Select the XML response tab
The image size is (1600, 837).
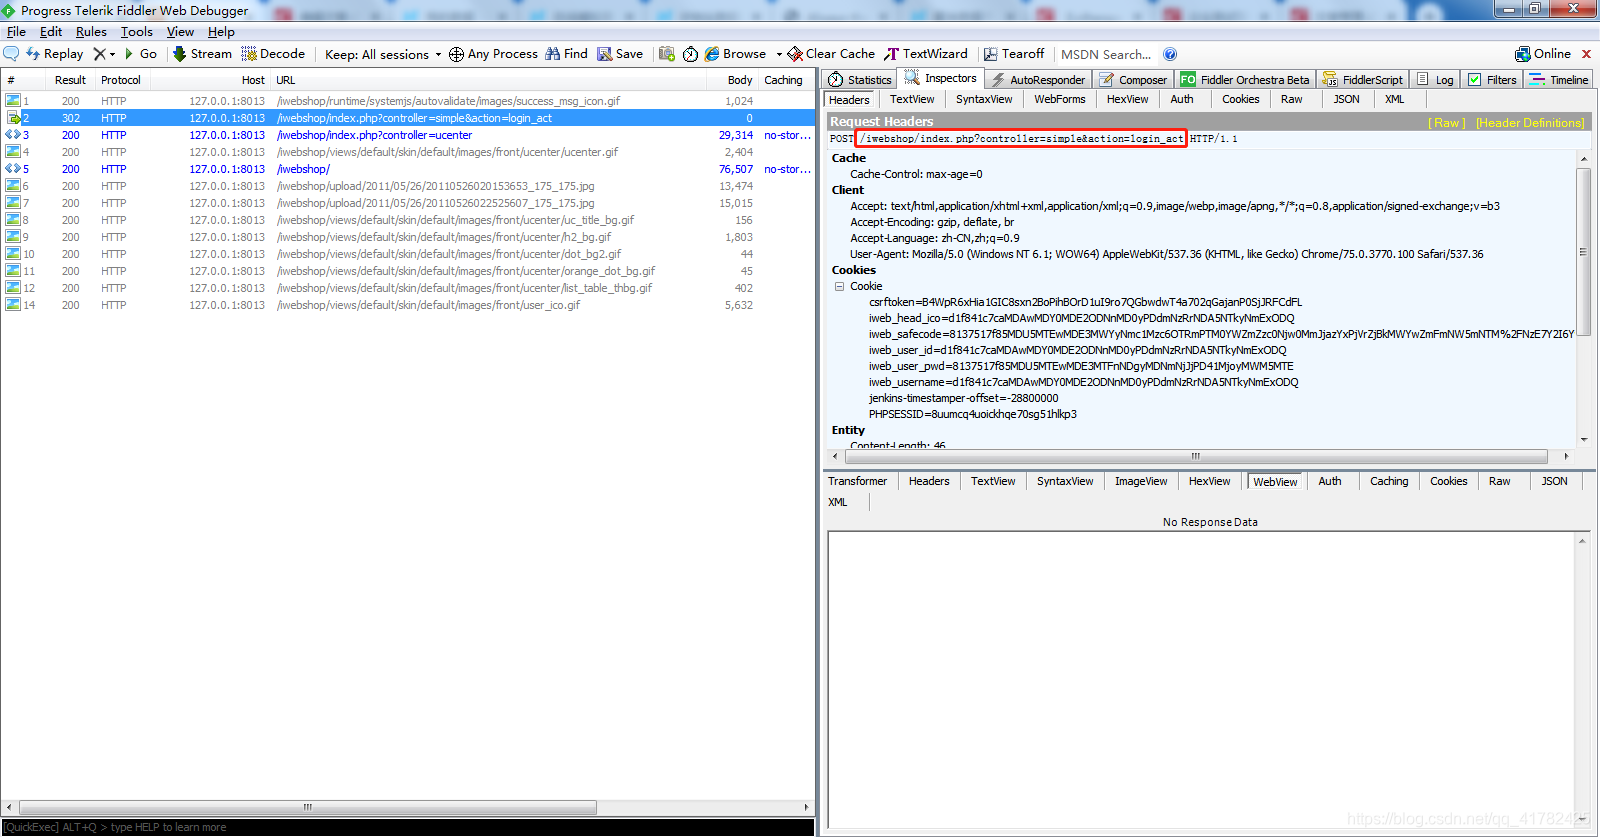click(838, 503)
